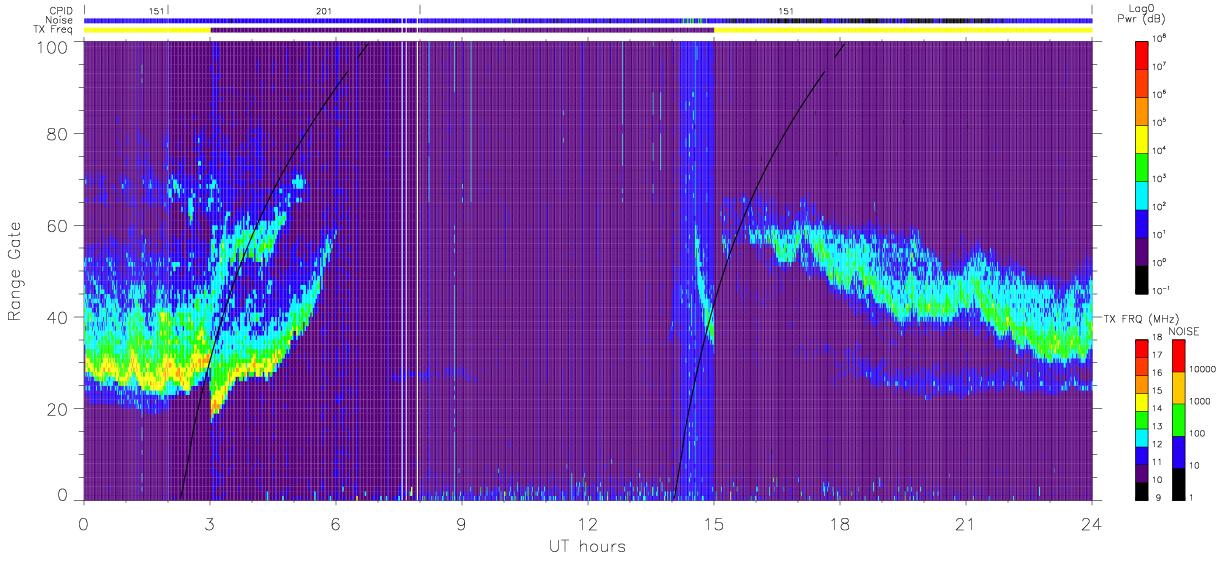The height and width of the screenshot is (567, 1228).
Task: Select the 12 tick on UT hours axis
Action: click(587, 524)
